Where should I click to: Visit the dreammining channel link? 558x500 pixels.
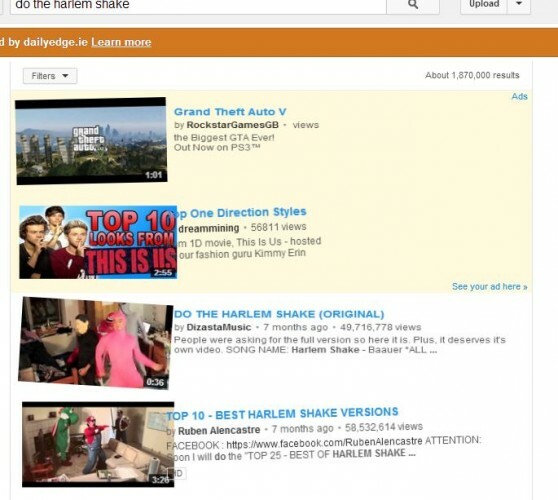click(209, 228)
